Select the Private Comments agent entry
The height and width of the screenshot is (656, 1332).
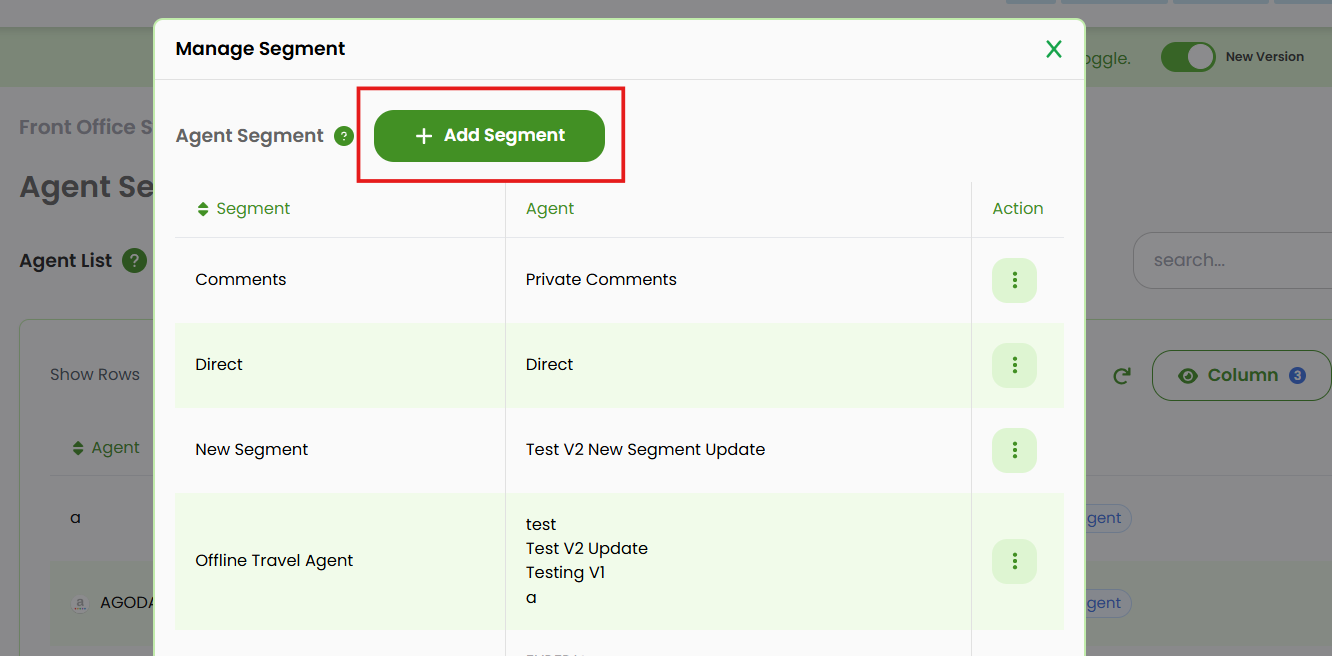pyautogui.click(x=601, y=280)
